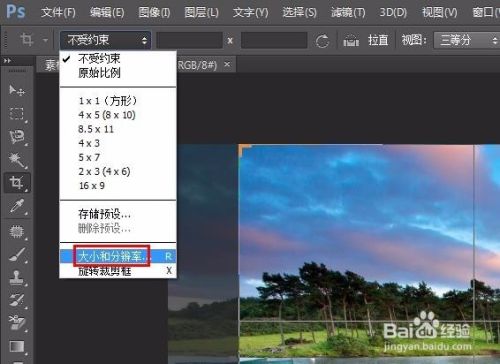Expand the toolbox double-arrow toggle
The image size is (500, 364).
click(x=7, y=61)
